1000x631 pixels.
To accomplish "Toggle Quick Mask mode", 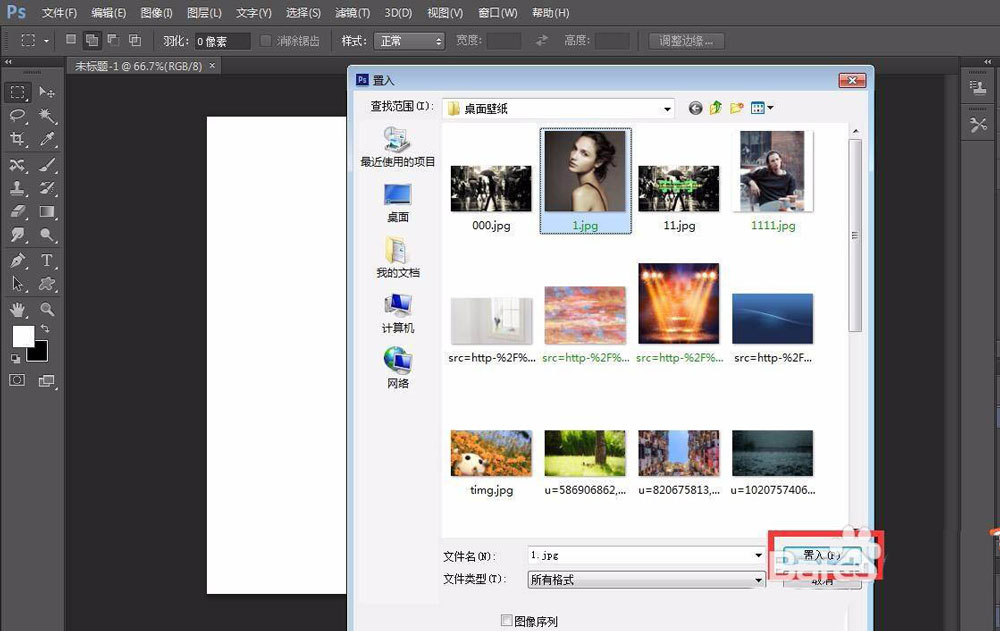I will tap(17, 380).
